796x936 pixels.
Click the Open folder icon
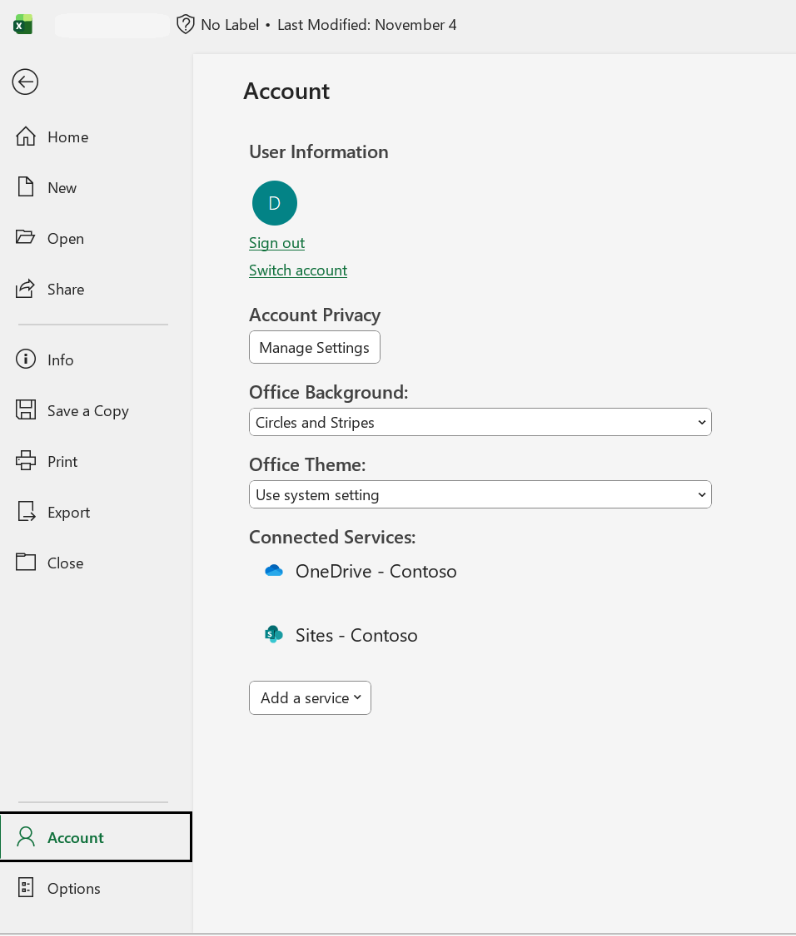25,237
